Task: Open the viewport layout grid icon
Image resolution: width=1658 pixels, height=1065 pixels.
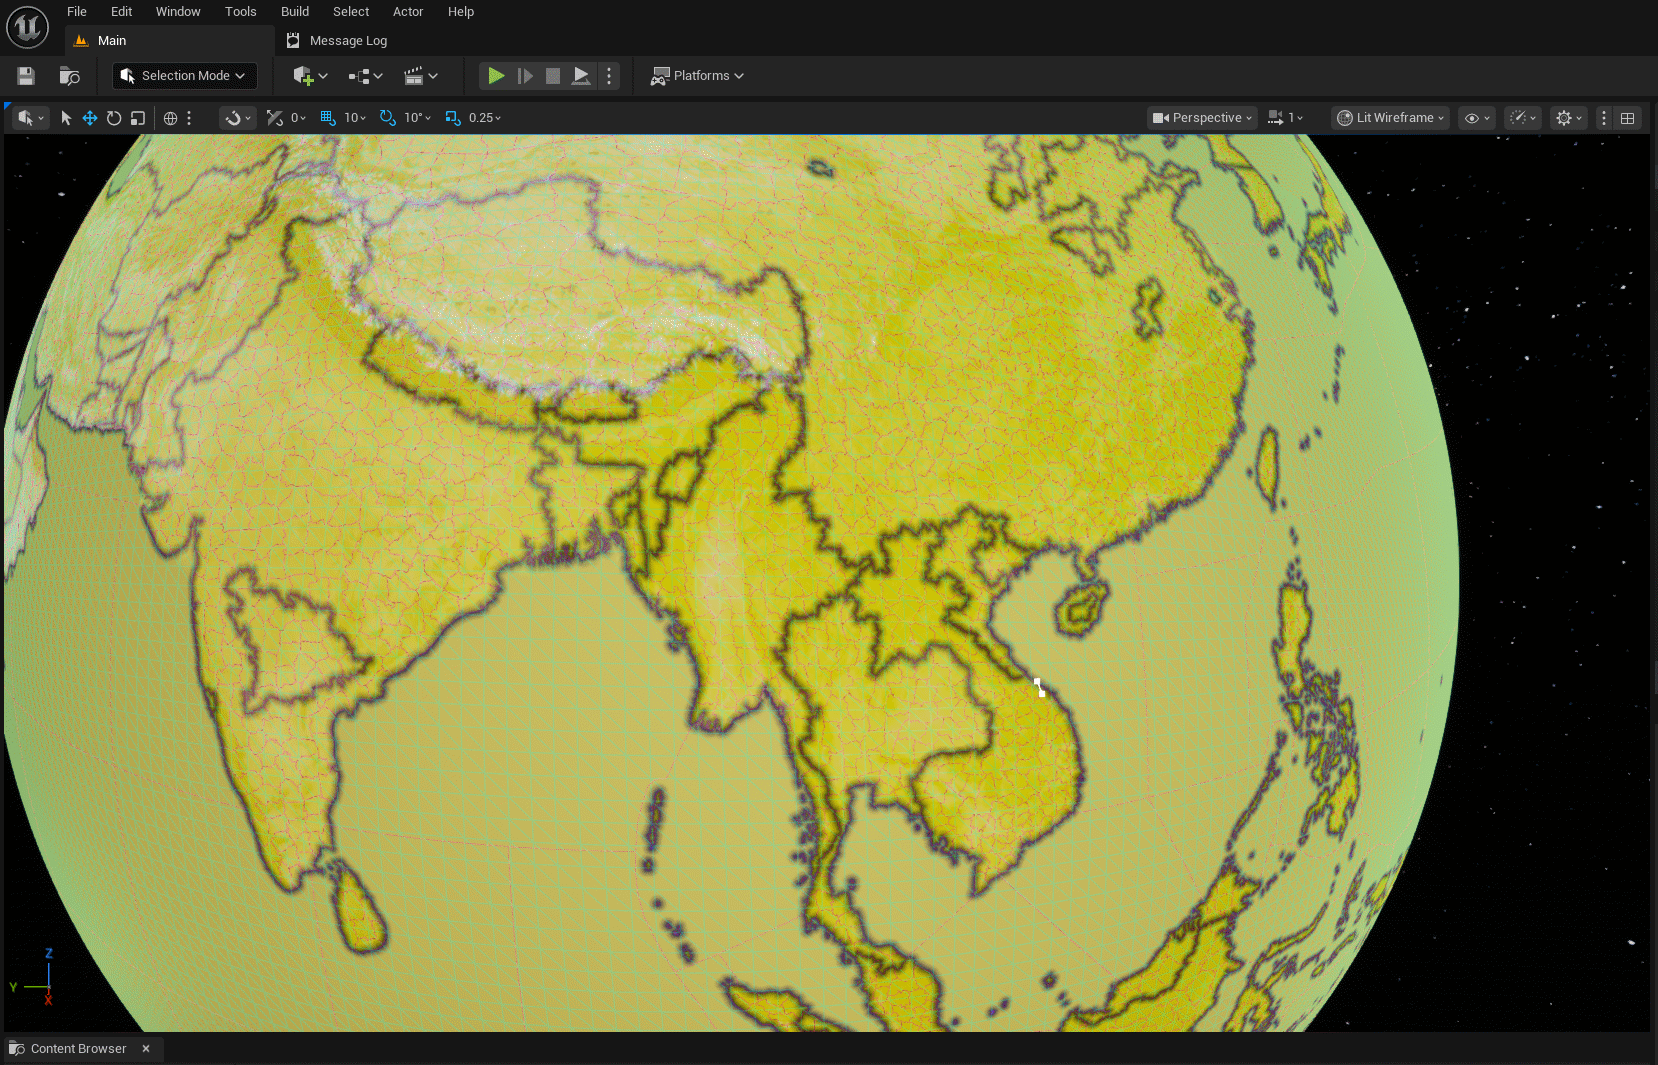Action: (x=1628, y=118)
